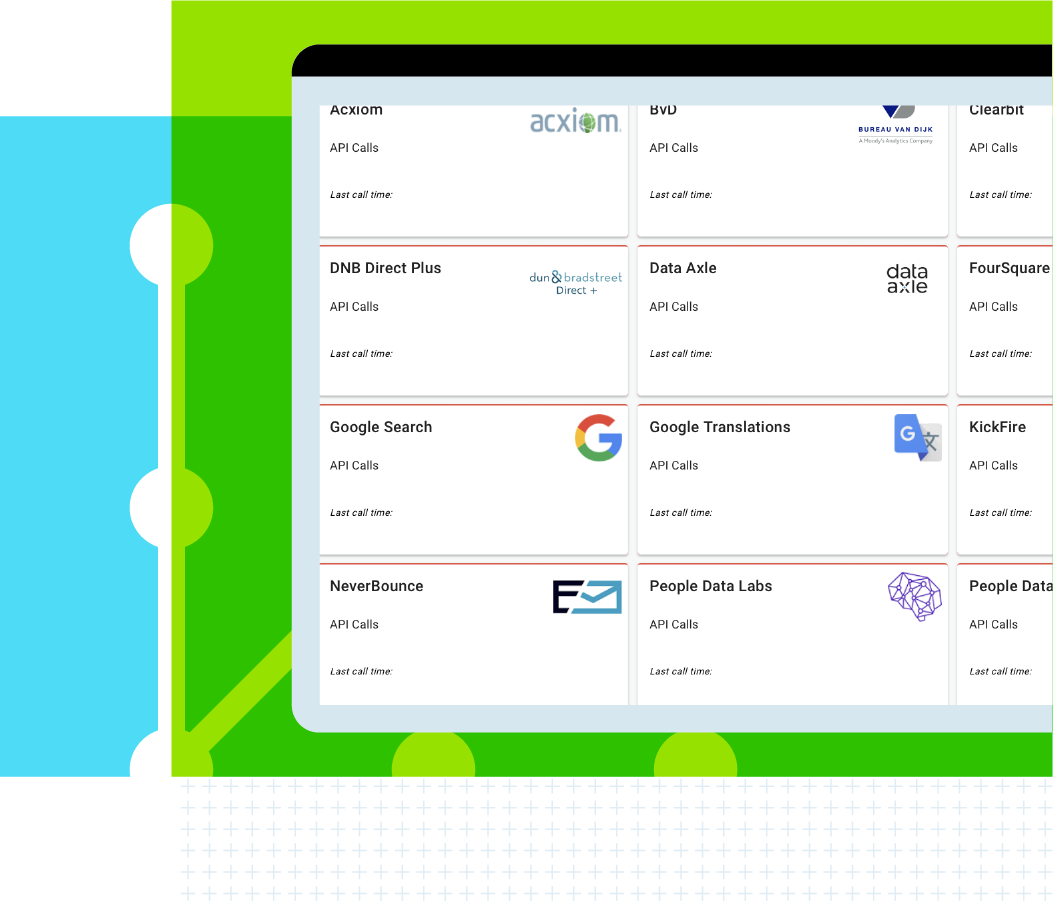This screenshot has height=901, width=1053.
Task: Select the Clearbit card title
Action: (x=997, y=110)
